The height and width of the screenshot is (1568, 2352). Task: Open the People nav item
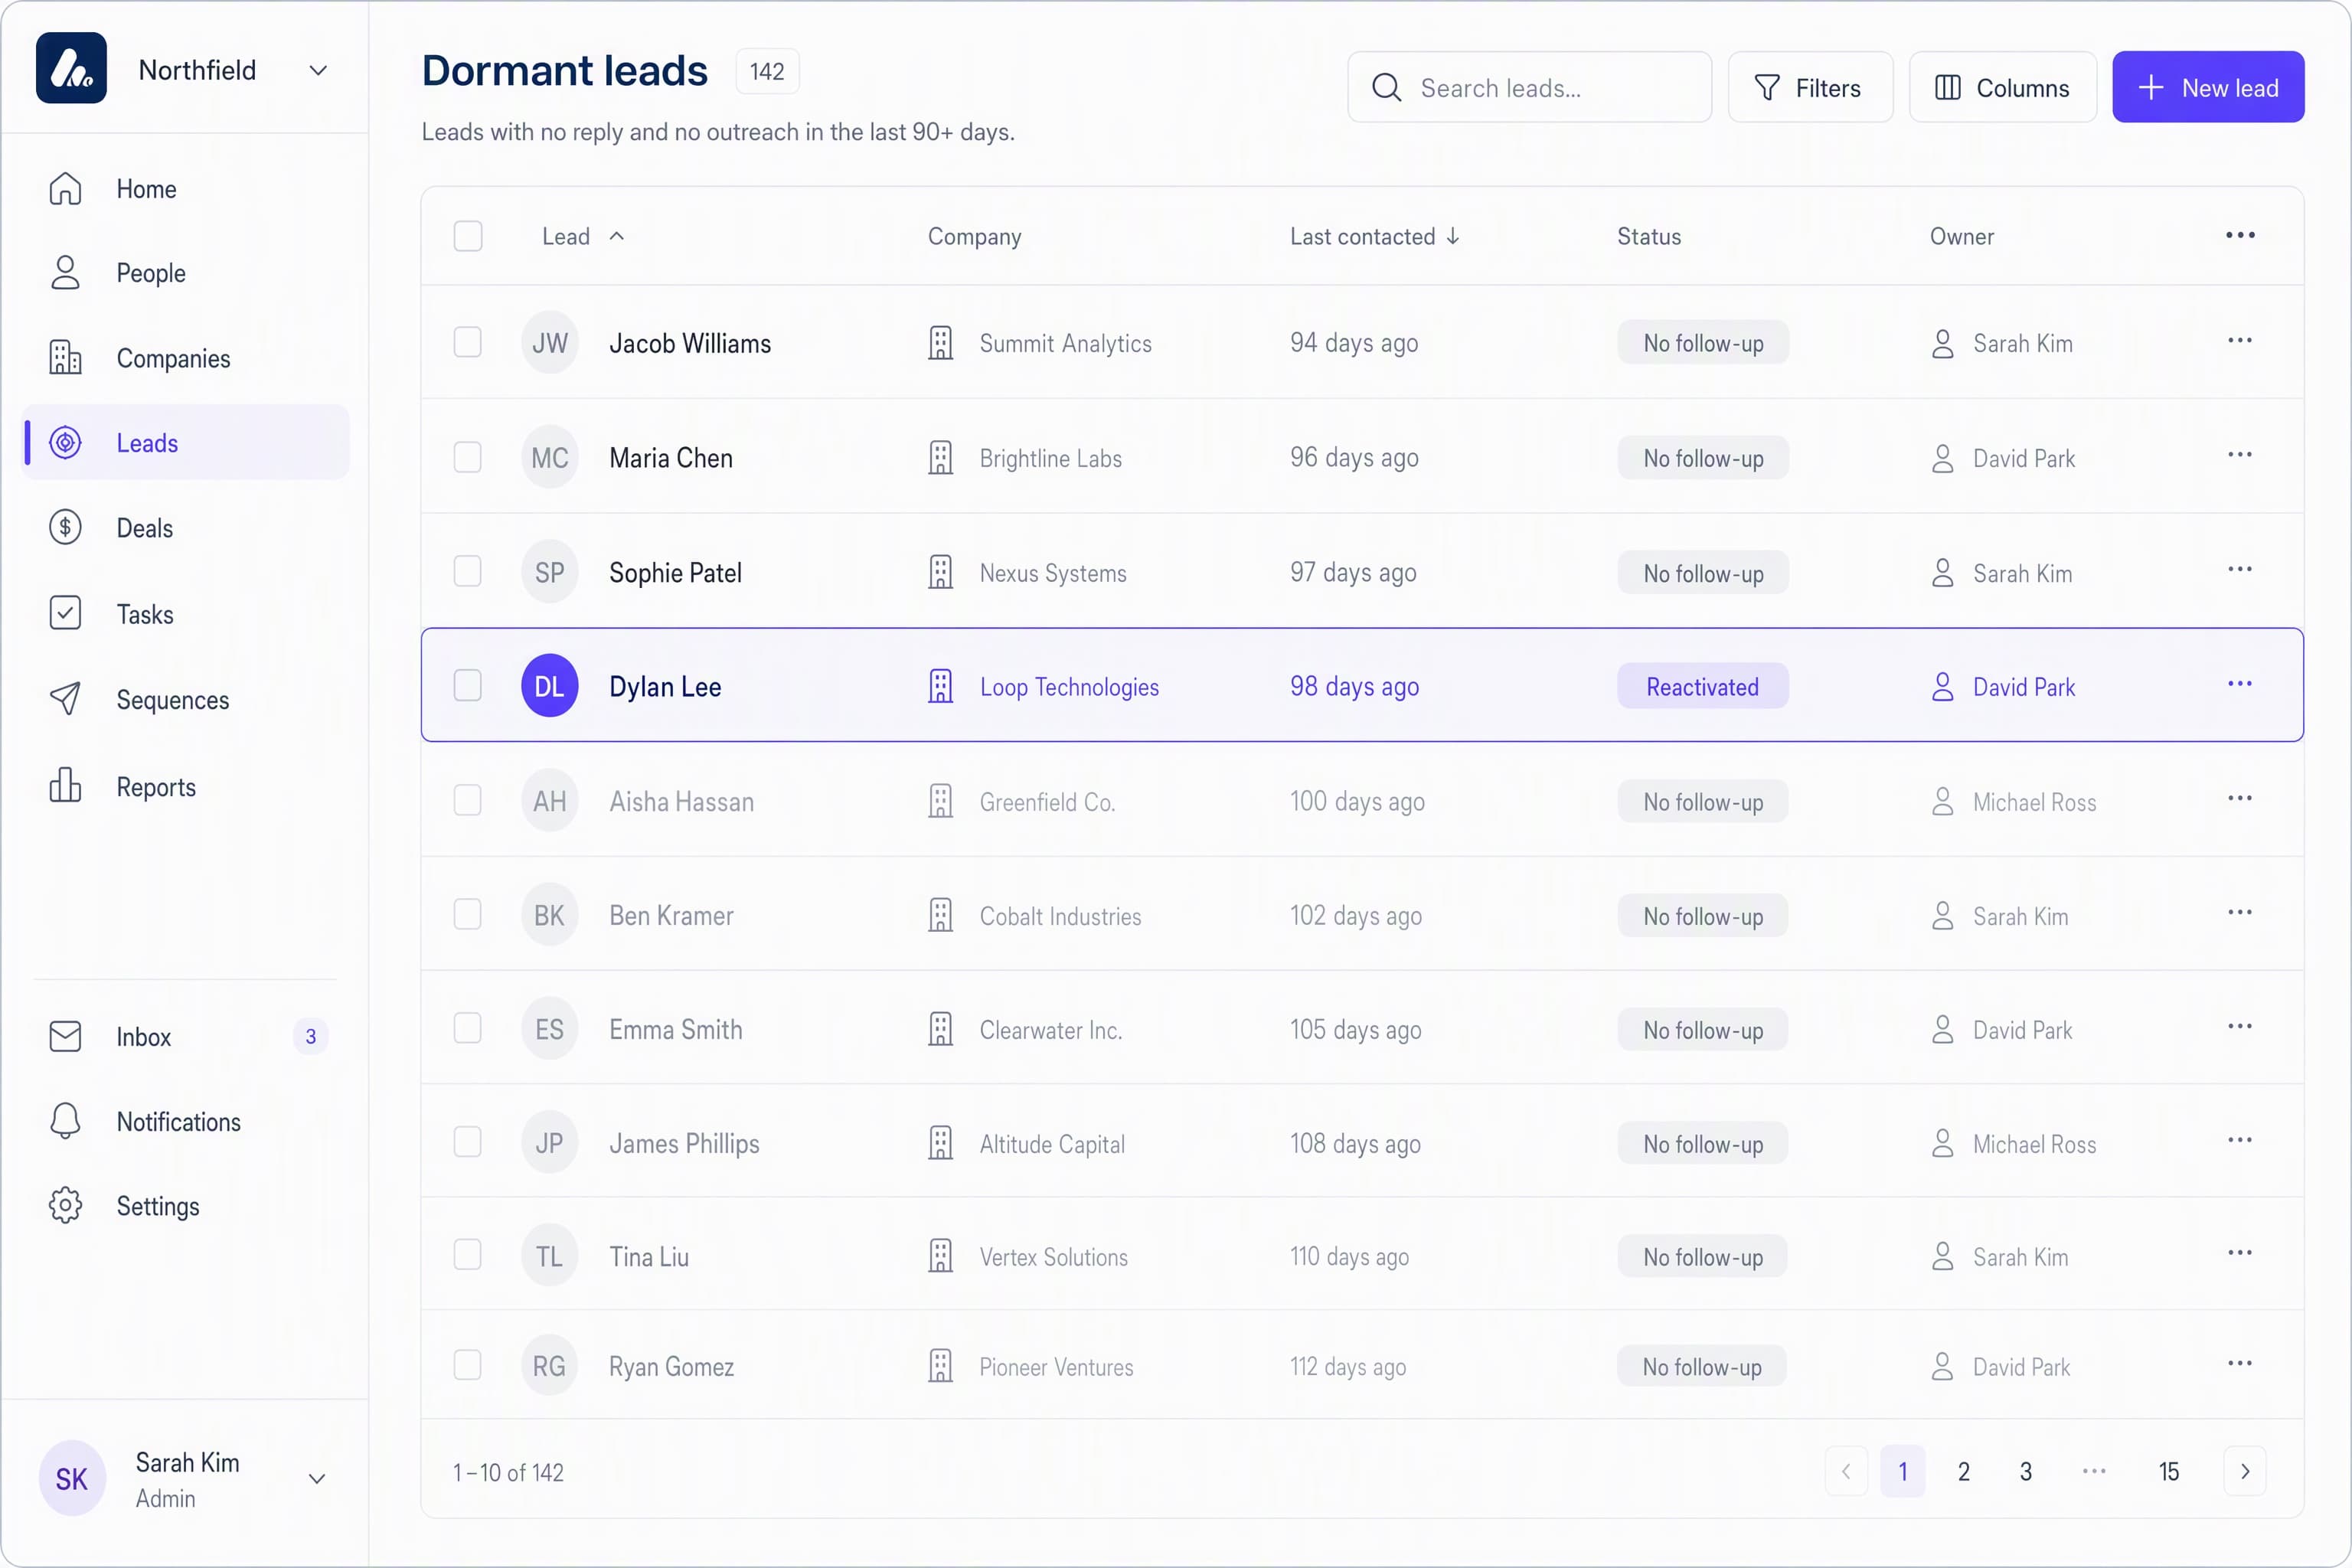(x=186, y=273)
